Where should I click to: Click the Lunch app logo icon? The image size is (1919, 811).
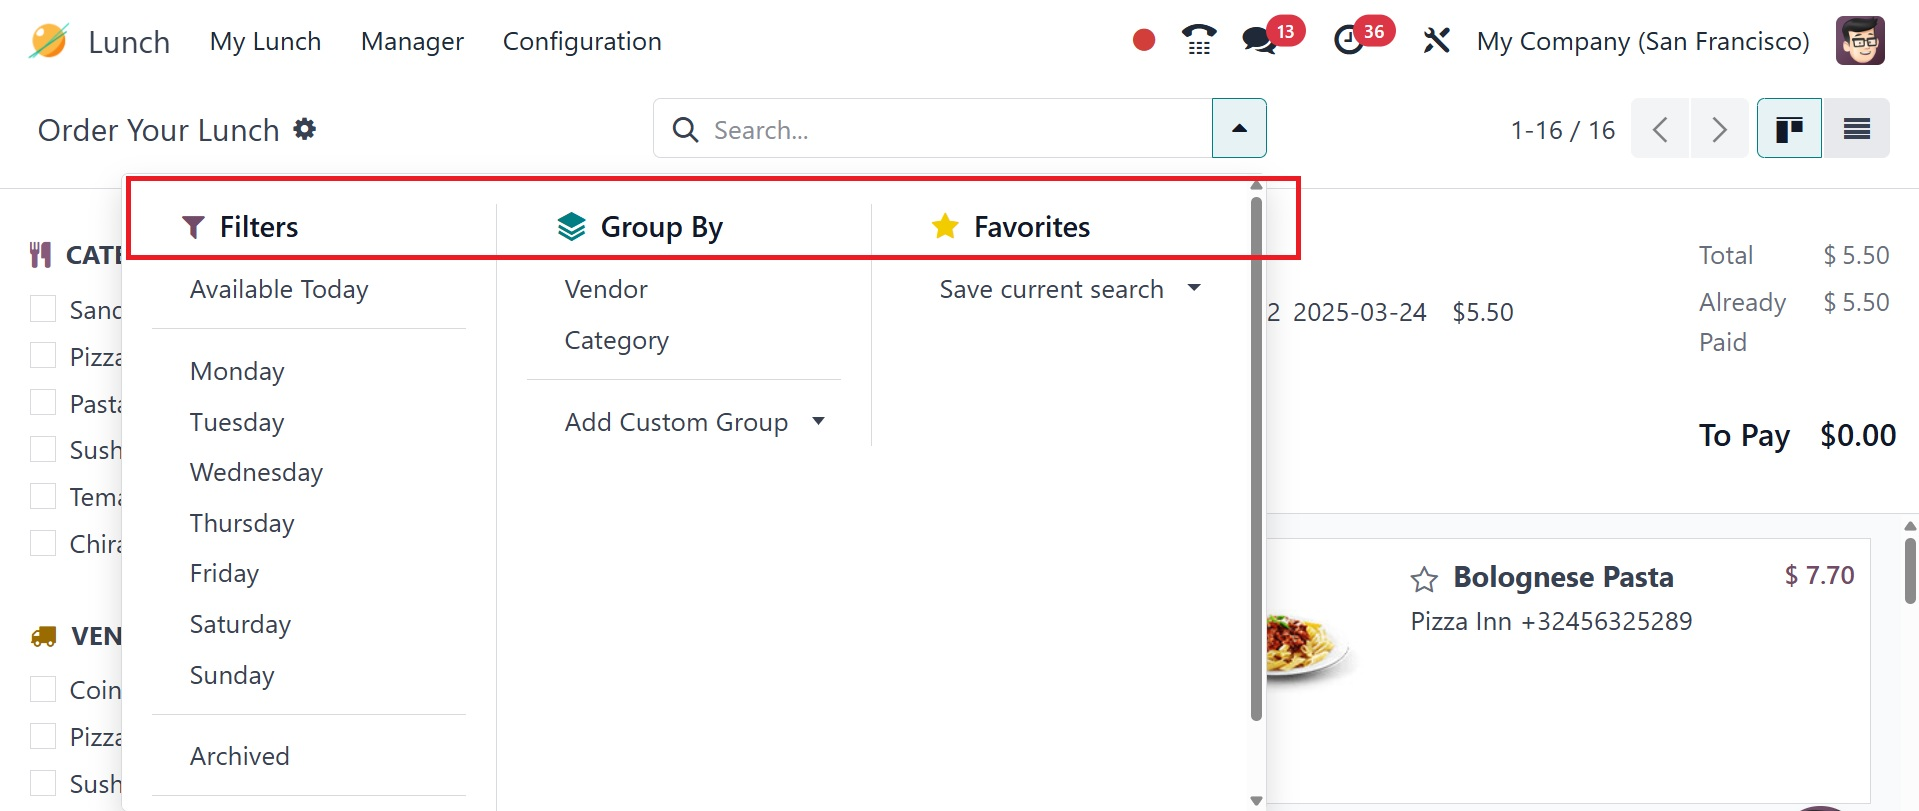(x=48, y=41)
